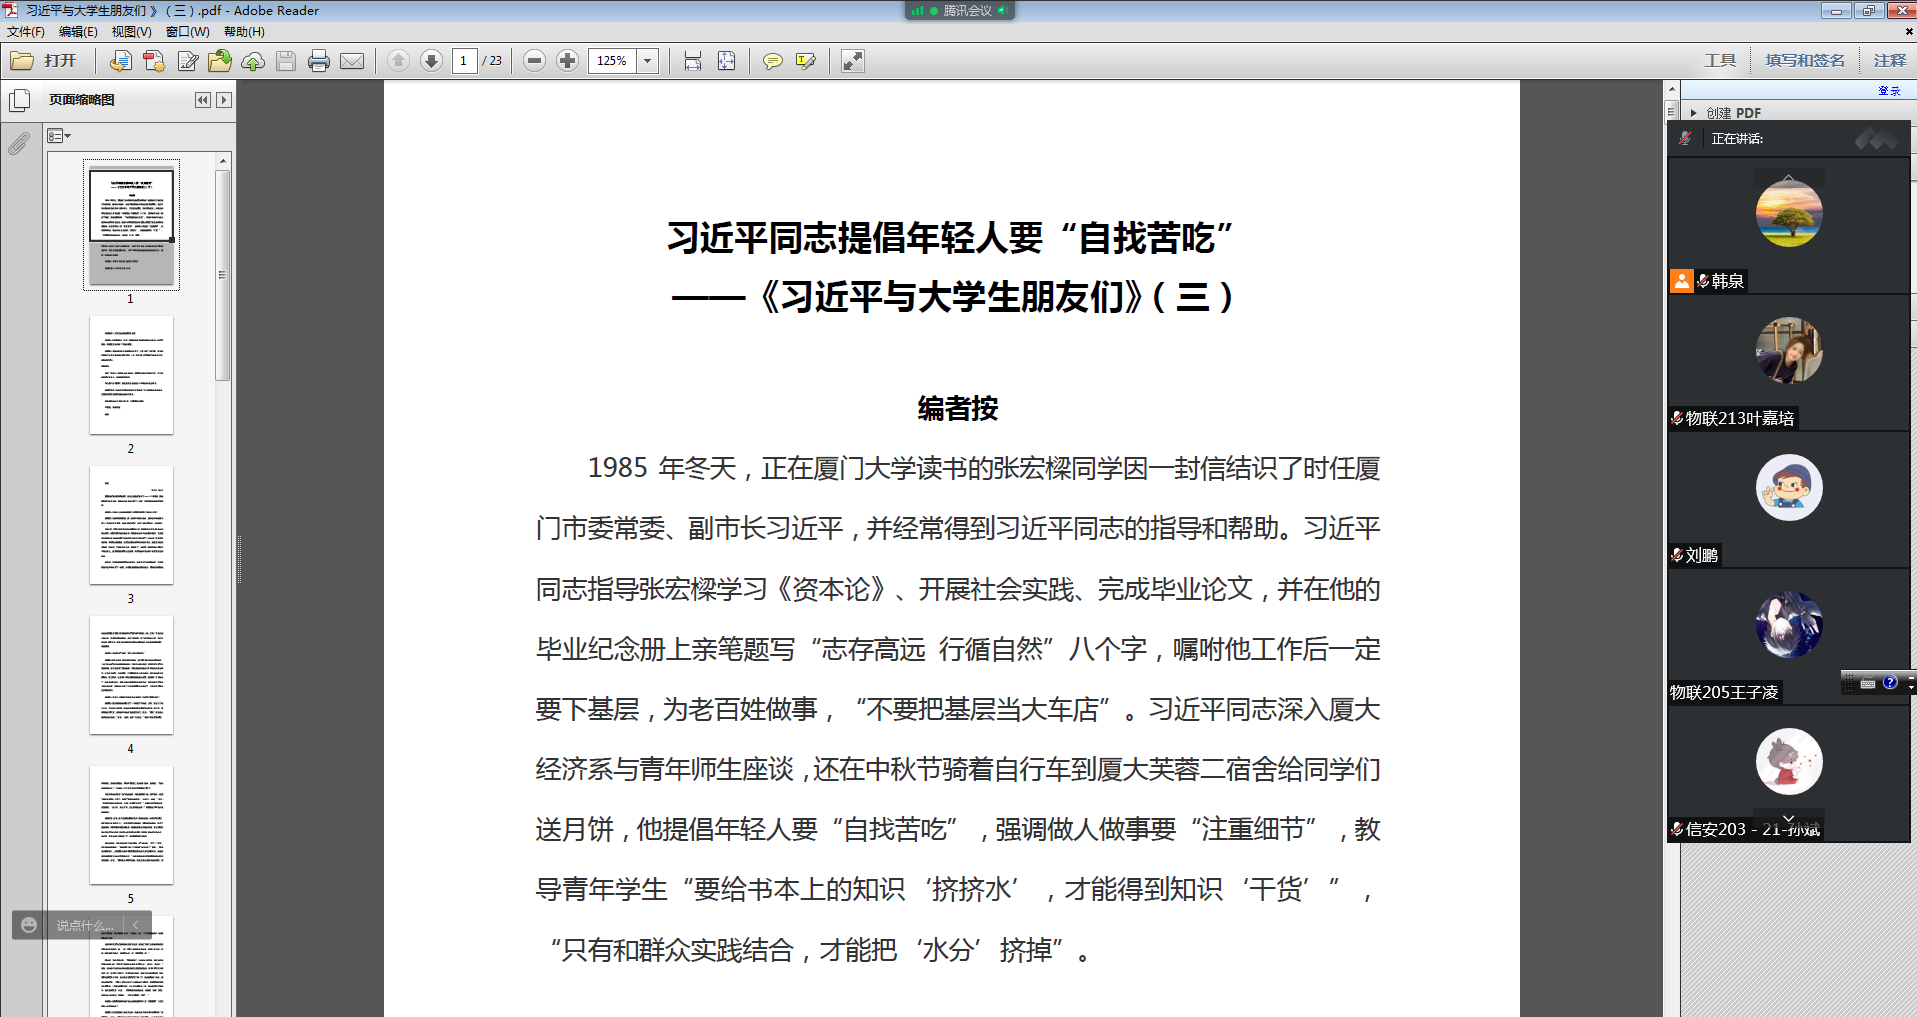Click the thumbnails panel right arrow button

(x=224, y=100)
